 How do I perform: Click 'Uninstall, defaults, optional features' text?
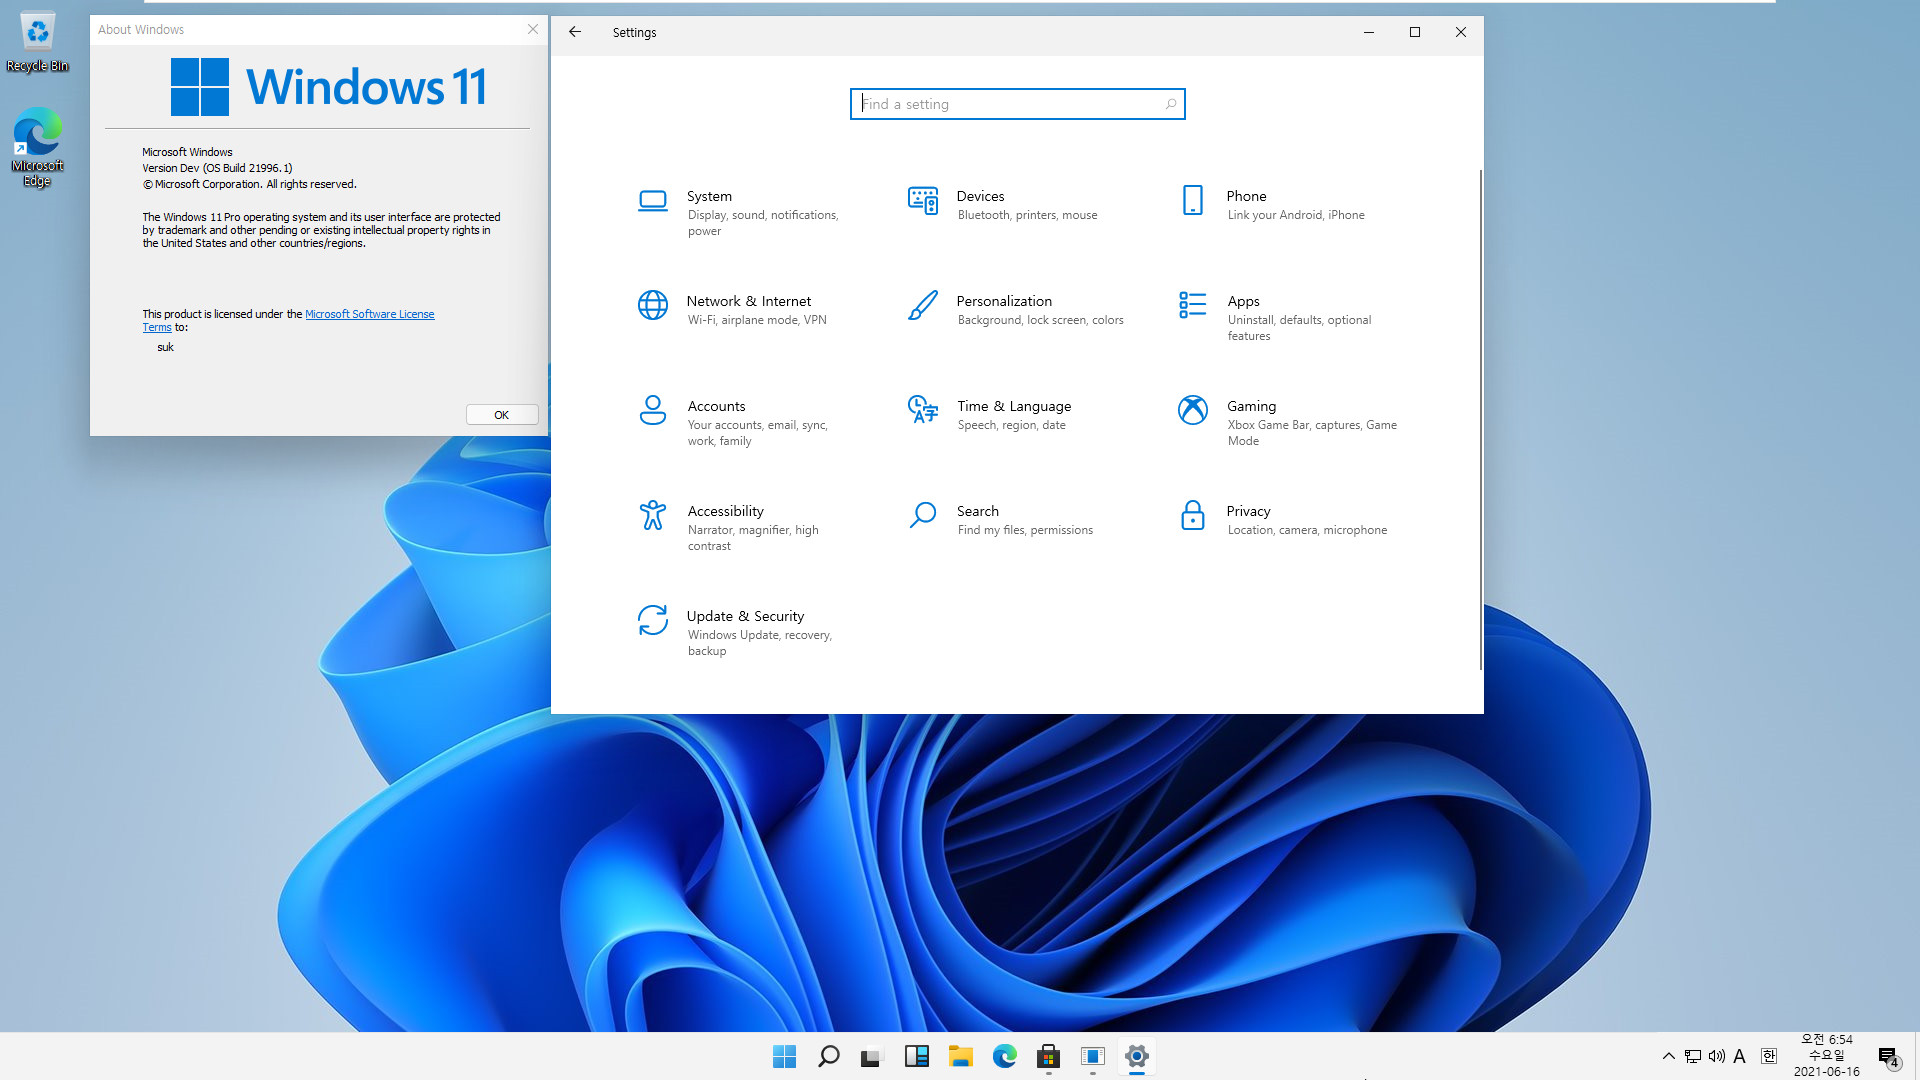coord(1299,328)
